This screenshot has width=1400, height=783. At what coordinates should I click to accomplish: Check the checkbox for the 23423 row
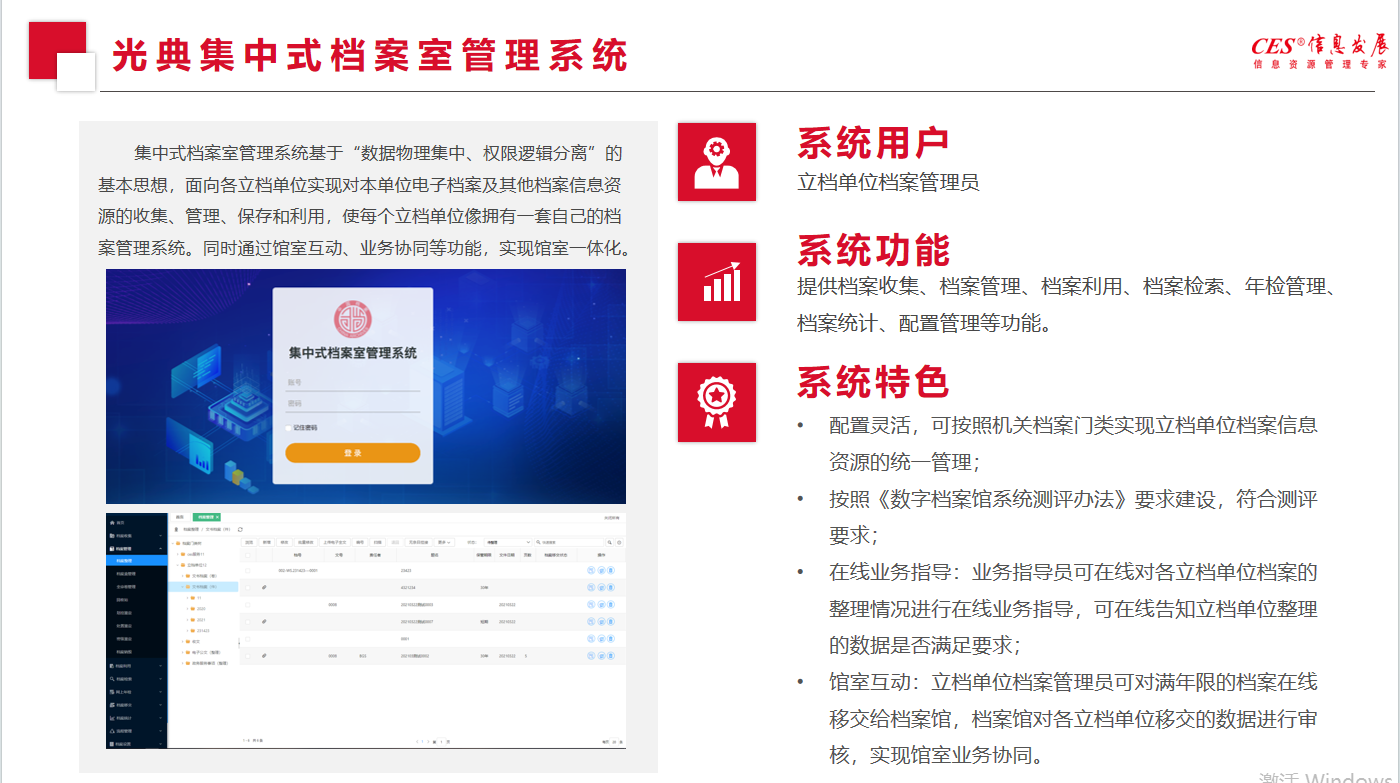(247, 571)
